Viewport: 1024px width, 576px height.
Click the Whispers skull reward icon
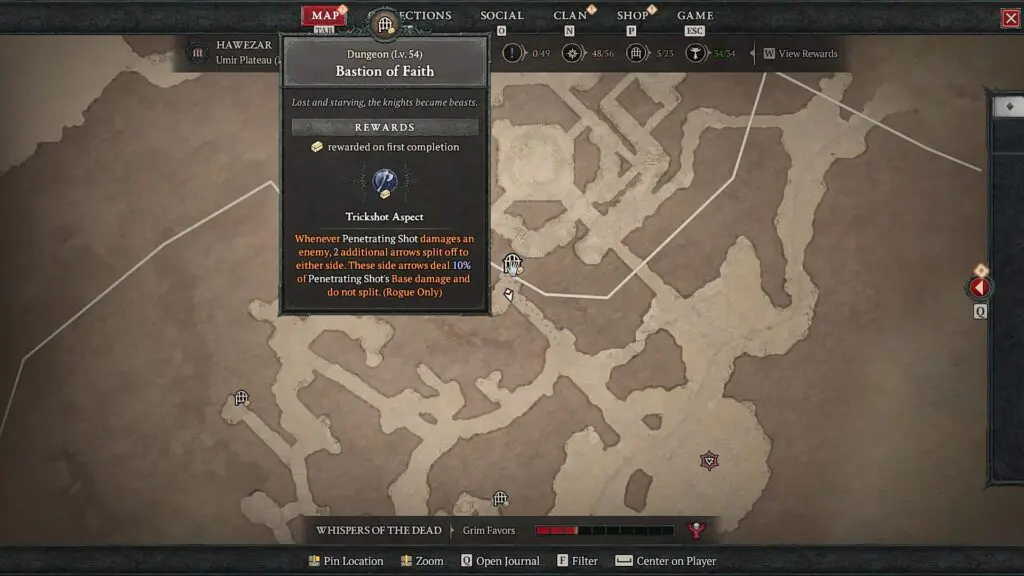pos(696,530)
